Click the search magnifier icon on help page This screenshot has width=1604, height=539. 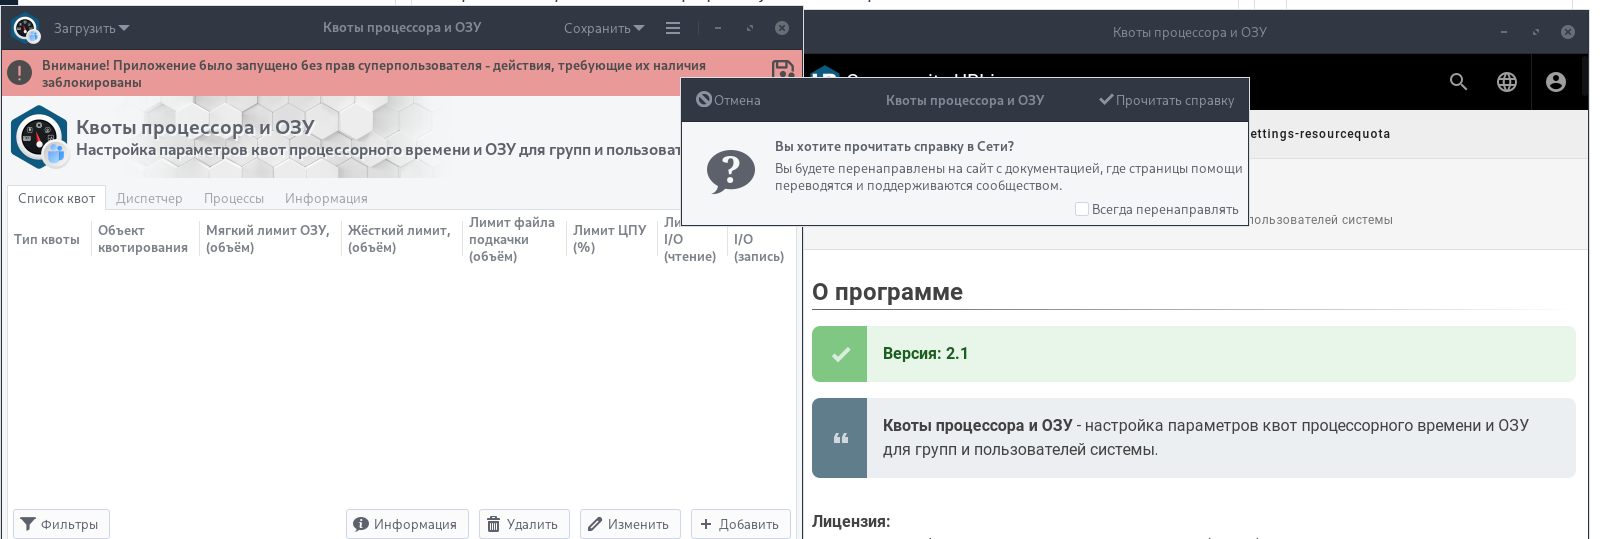(1458, 82)
